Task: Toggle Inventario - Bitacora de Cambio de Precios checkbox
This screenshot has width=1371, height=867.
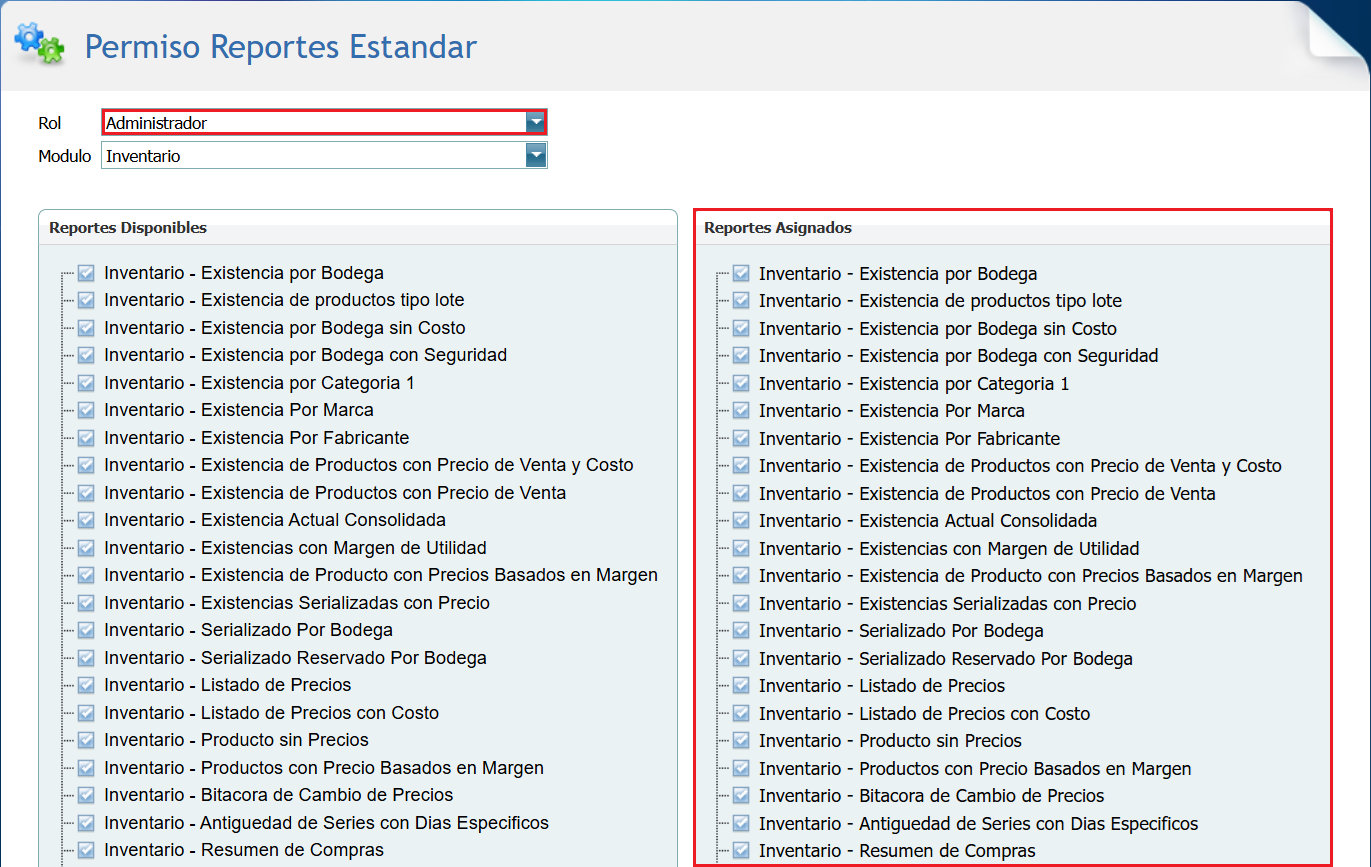Action: 85,795
